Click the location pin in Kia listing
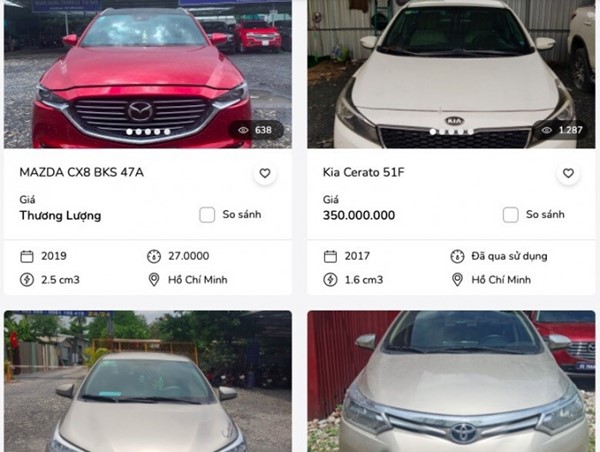 (457, 280)
